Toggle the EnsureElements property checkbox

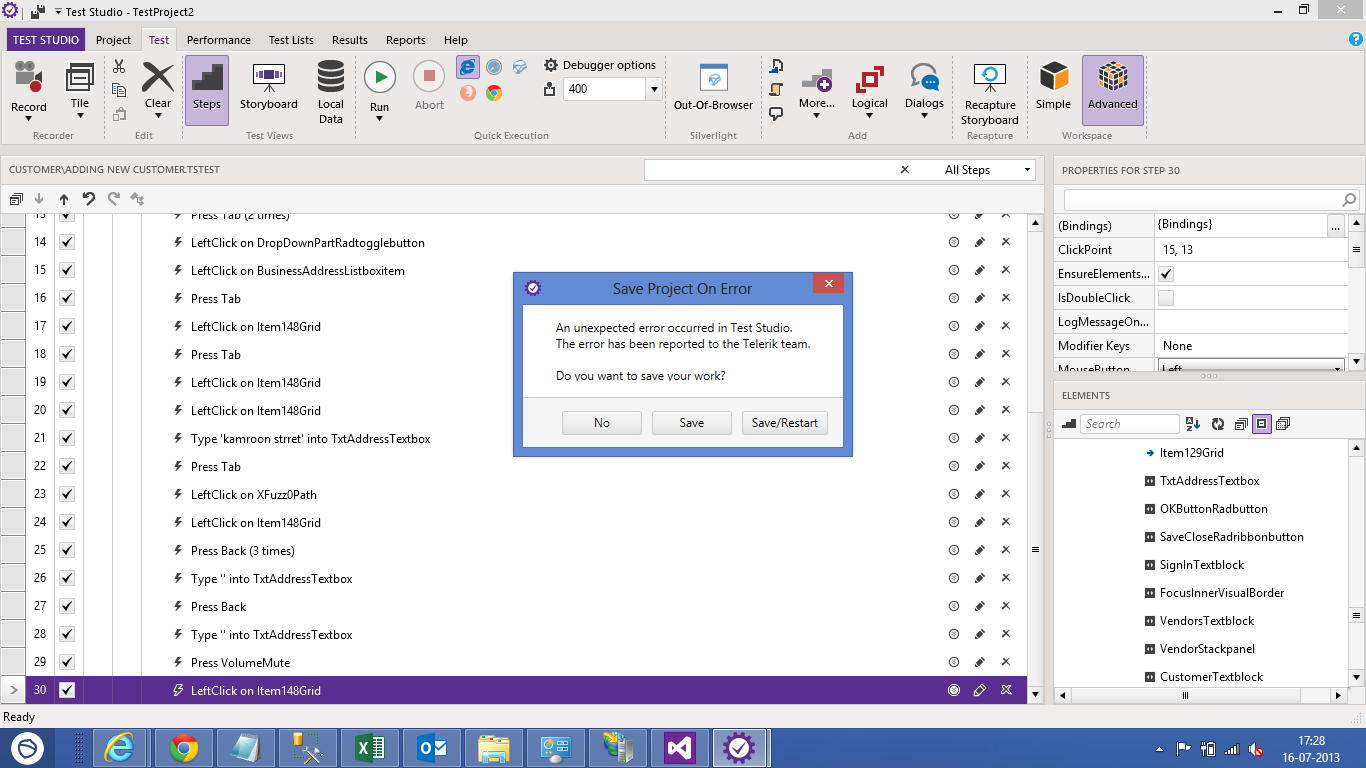point(1166,274)
